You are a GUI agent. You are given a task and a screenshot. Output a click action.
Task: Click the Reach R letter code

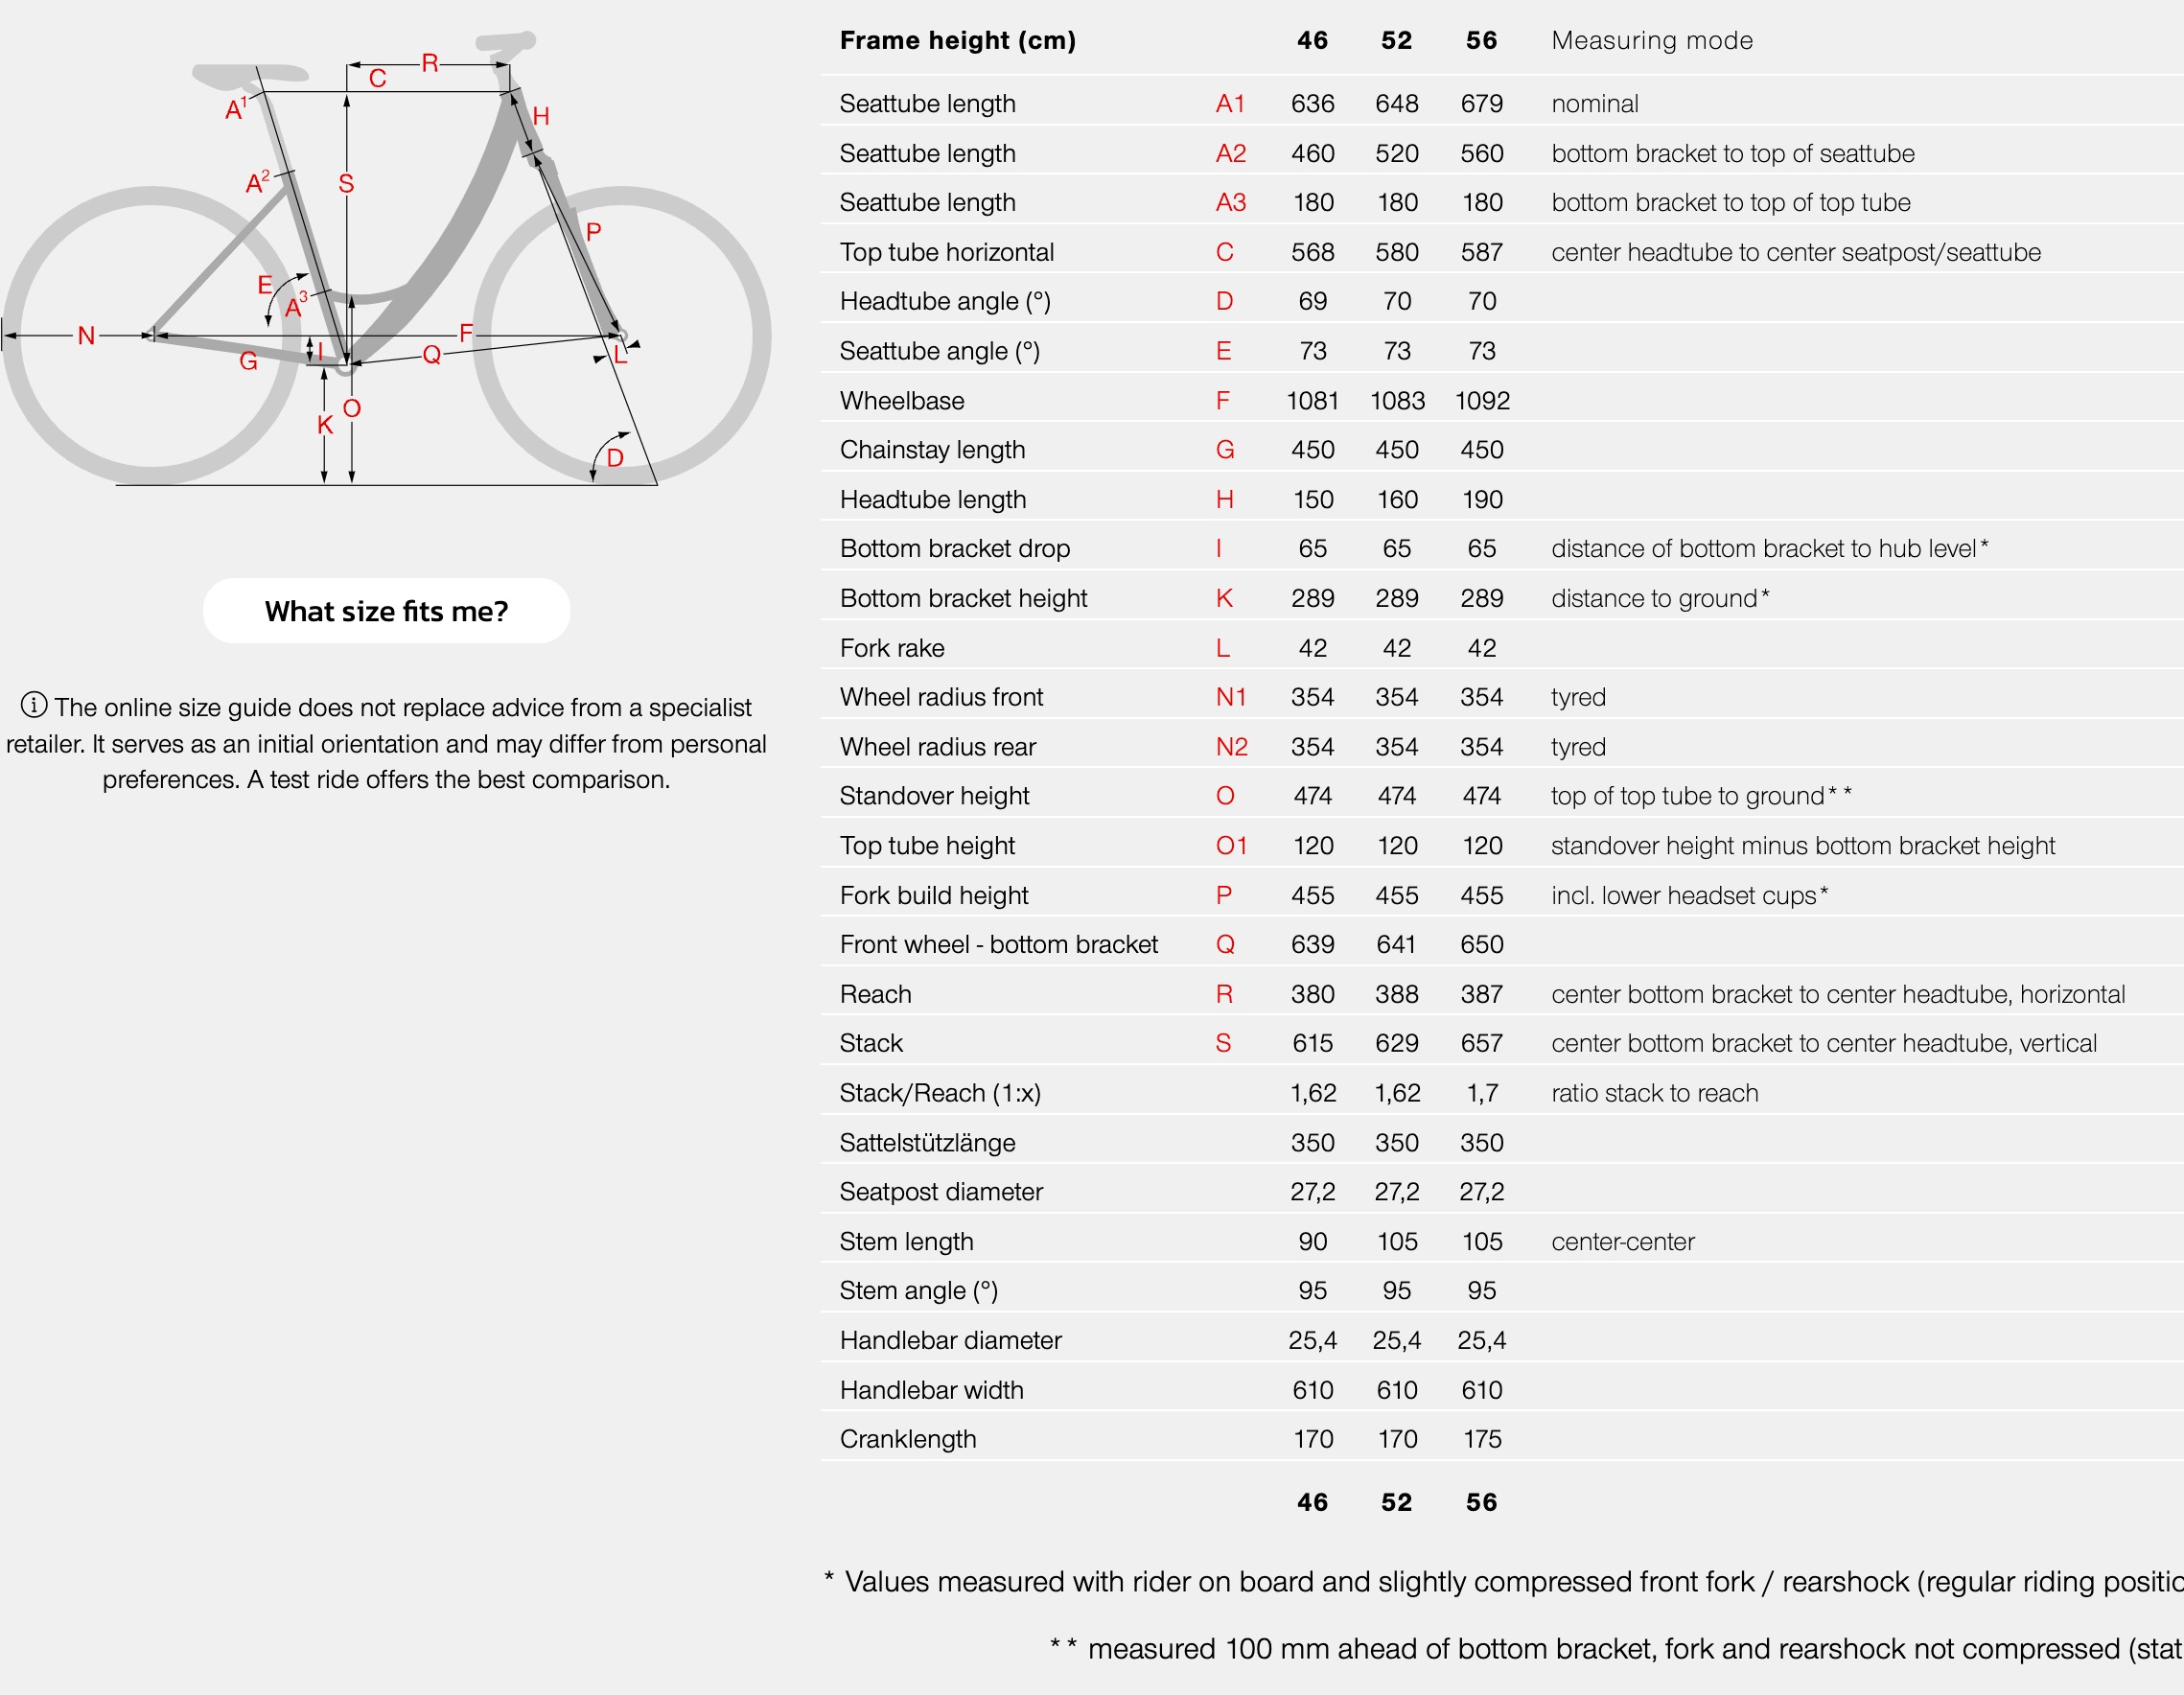1224,994
